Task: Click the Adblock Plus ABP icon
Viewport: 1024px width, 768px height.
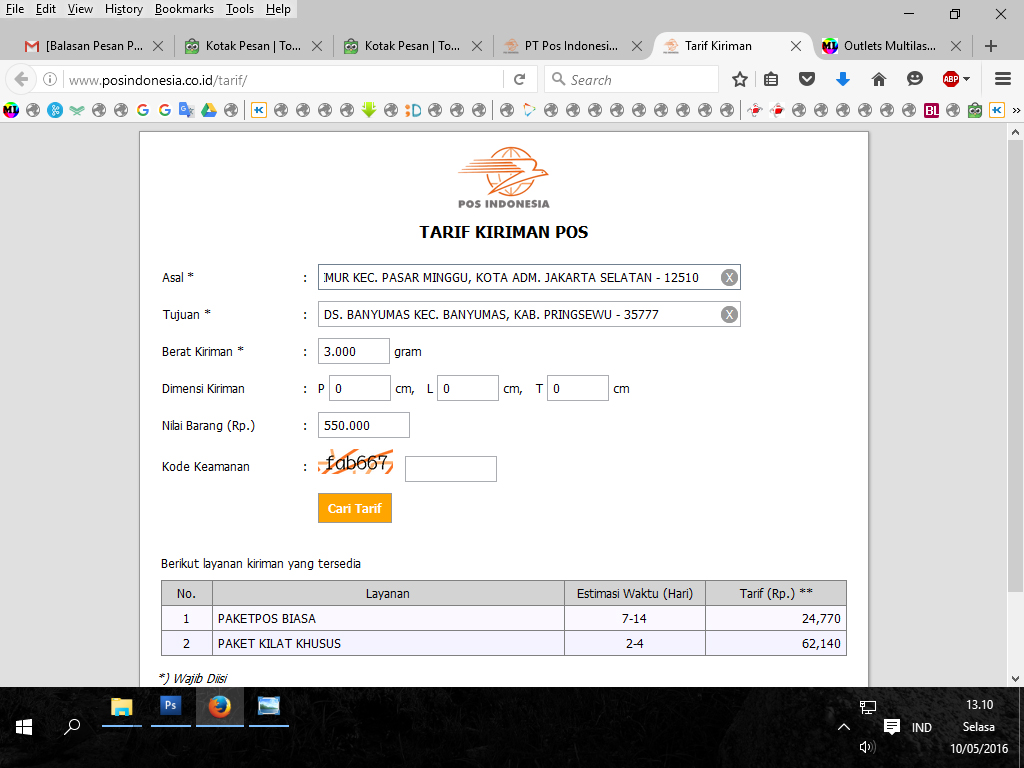Action: click(951, 79)
